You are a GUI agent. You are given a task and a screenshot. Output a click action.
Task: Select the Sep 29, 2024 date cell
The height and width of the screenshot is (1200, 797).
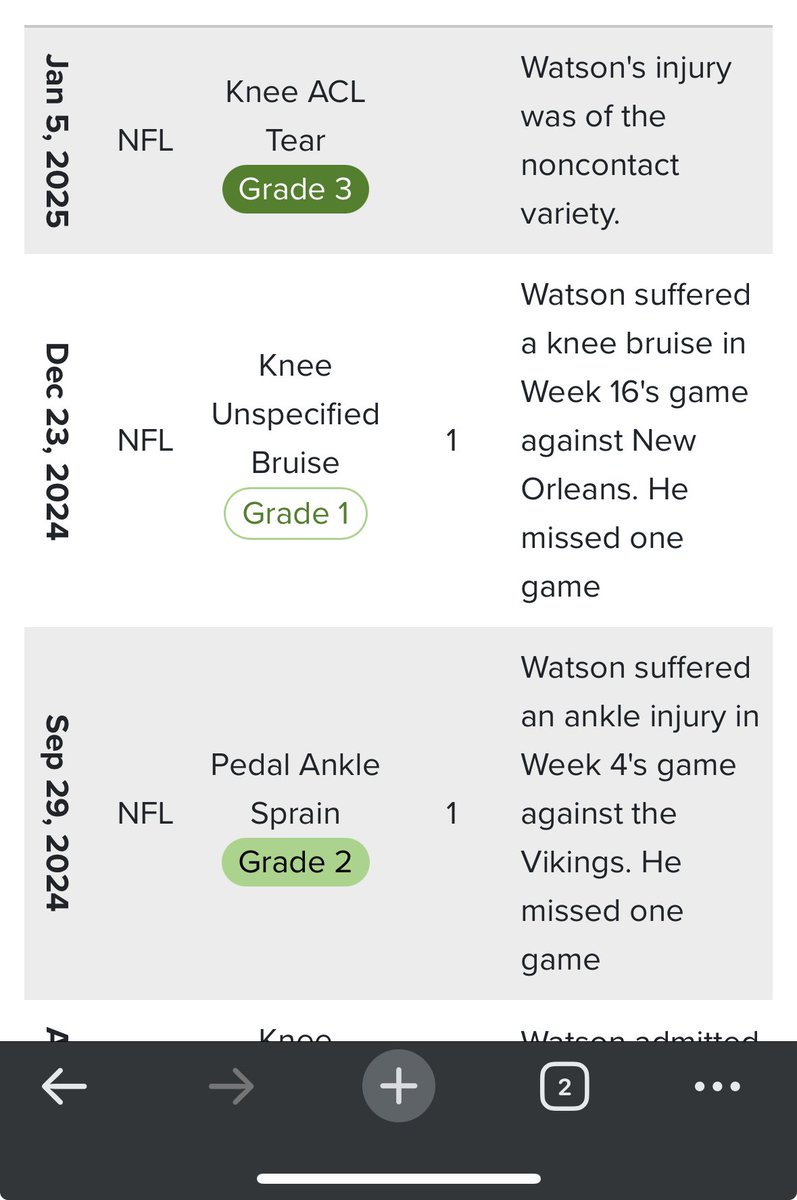[56, 813]
